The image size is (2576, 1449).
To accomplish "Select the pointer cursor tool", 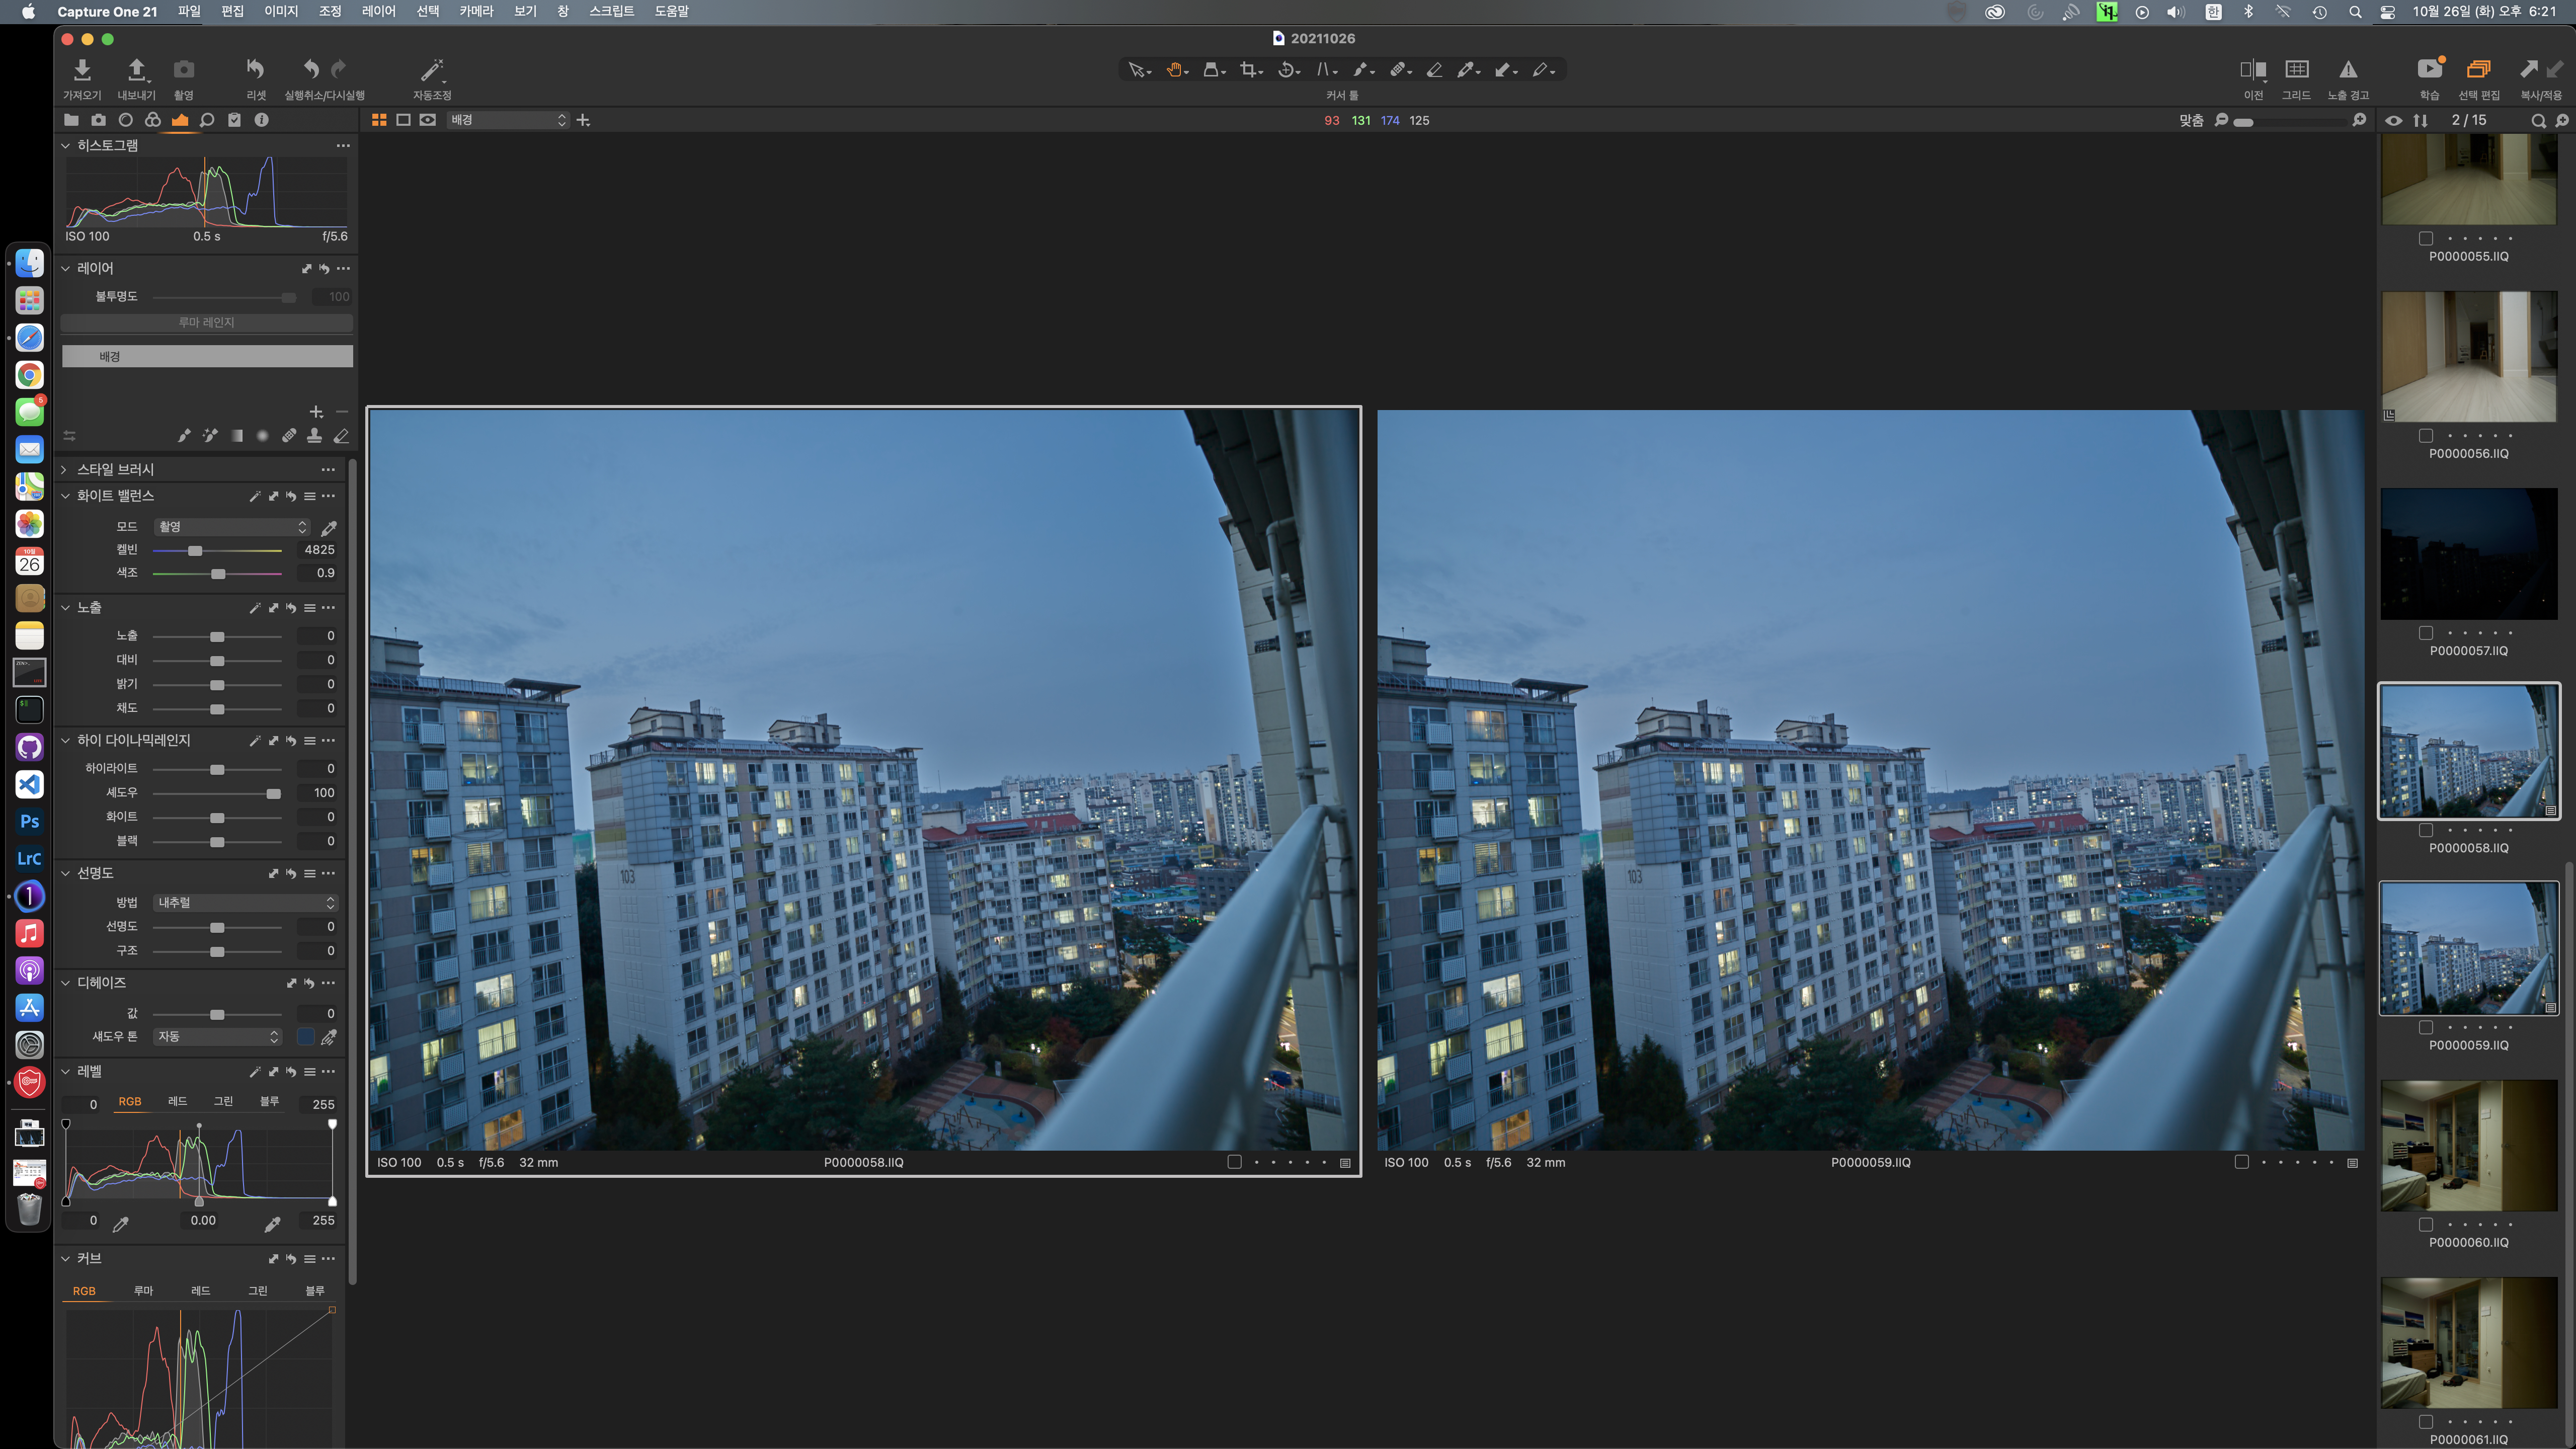I will (1136, 70).
